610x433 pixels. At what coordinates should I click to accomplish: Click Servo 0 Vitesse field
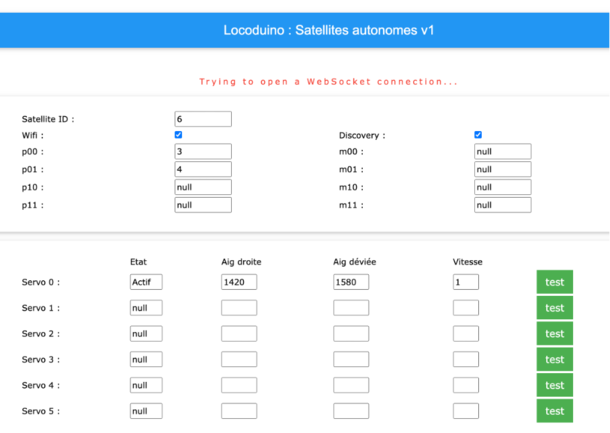(x=466, y=282)
